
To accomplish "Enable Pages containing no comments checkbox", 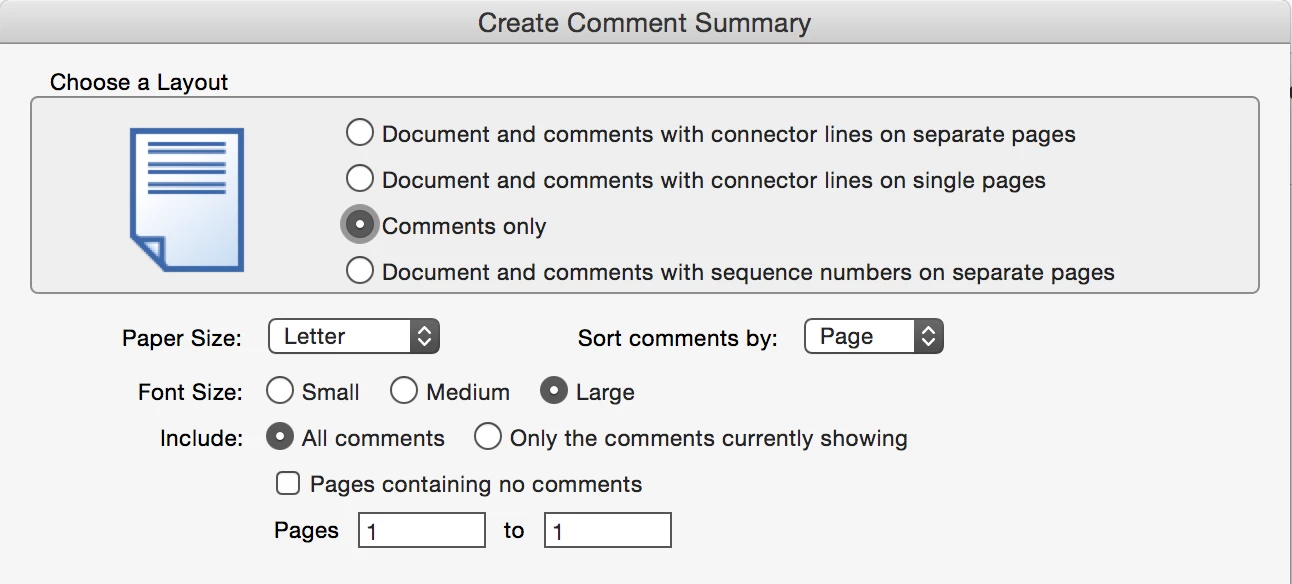I will point(288,484).
